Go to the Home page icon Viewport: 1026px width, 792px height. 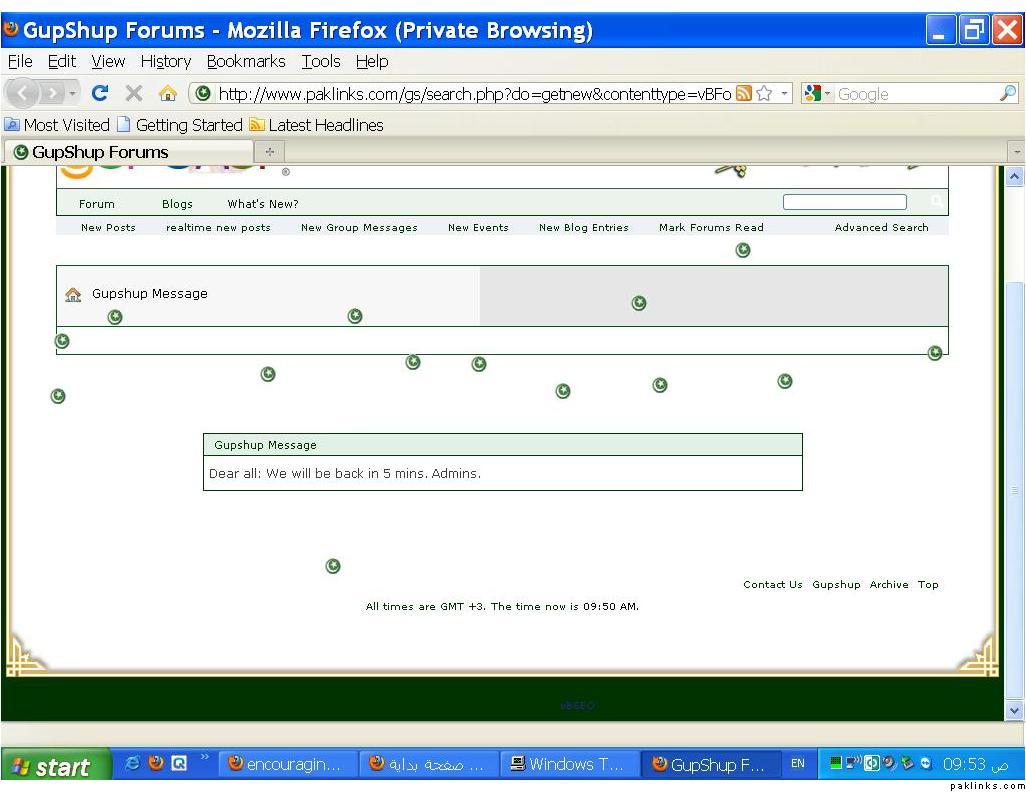pos(167,93)
